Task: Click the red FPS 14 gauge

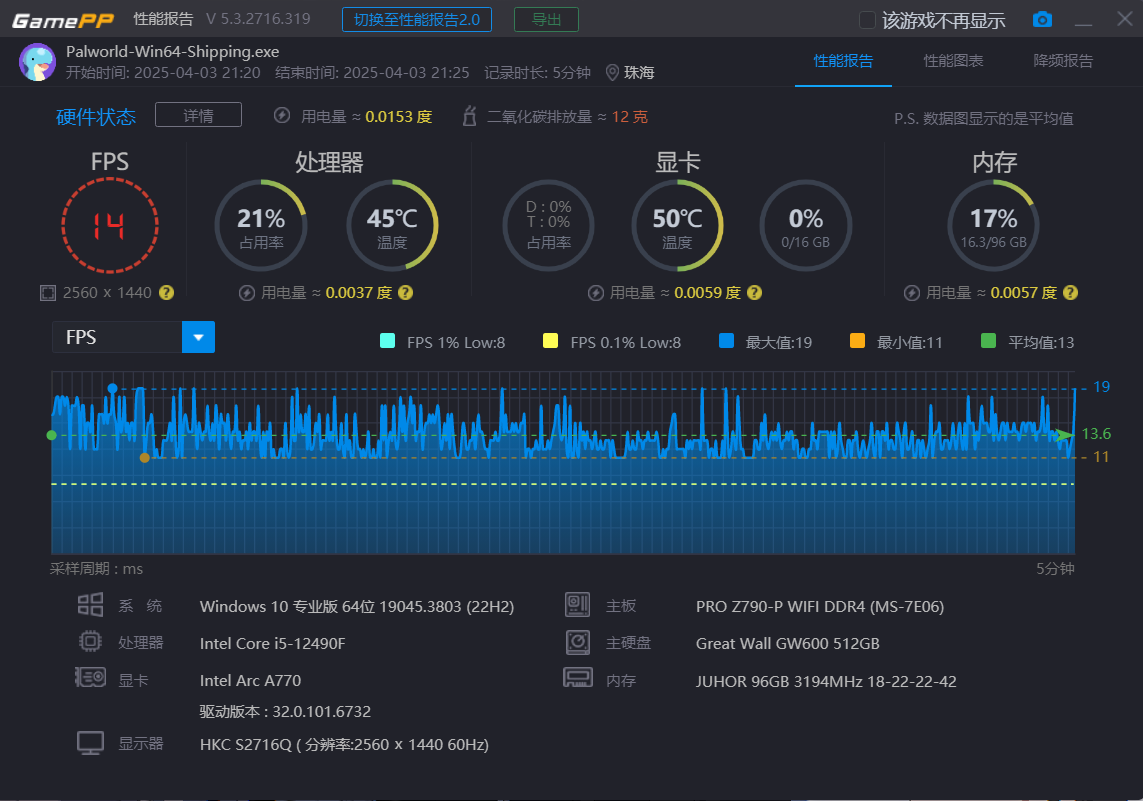Action: coord(110,226)
